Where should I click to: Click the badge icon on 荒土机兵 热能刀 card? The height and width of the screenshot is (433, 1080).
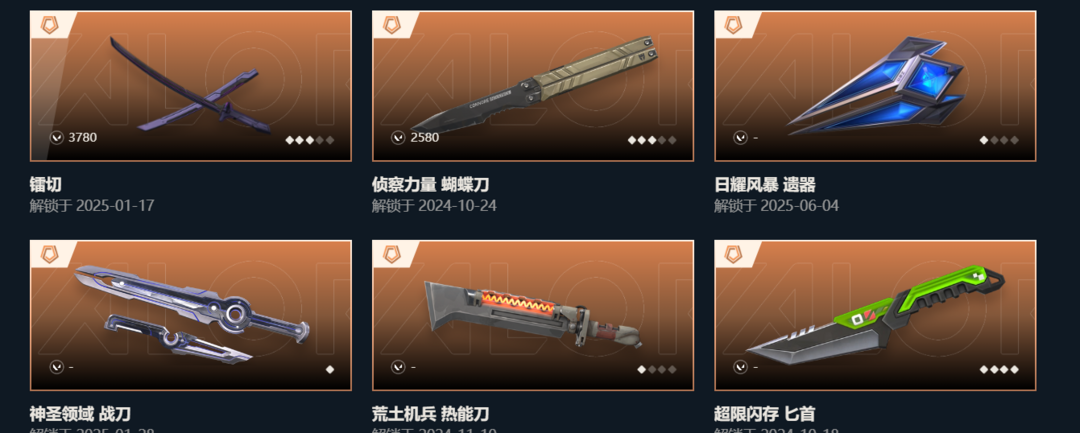(x=392, y=255)
